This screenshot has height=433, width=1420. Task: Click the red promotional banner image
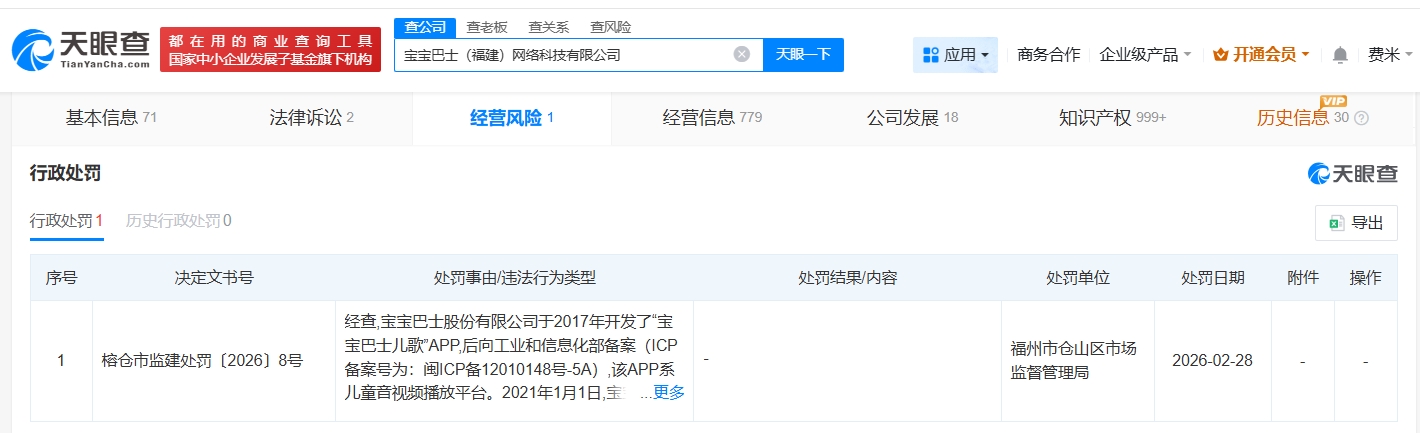(270, 50)
